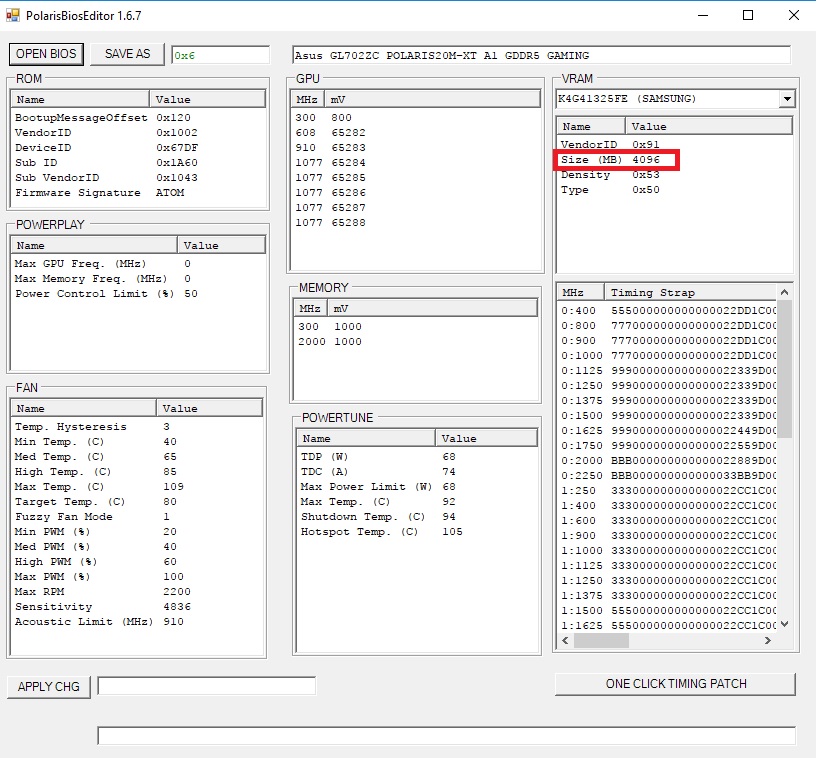Select the Power Control Limit row
The height and width of the screenshot is (764, 817).
click(x=138, y=294)
